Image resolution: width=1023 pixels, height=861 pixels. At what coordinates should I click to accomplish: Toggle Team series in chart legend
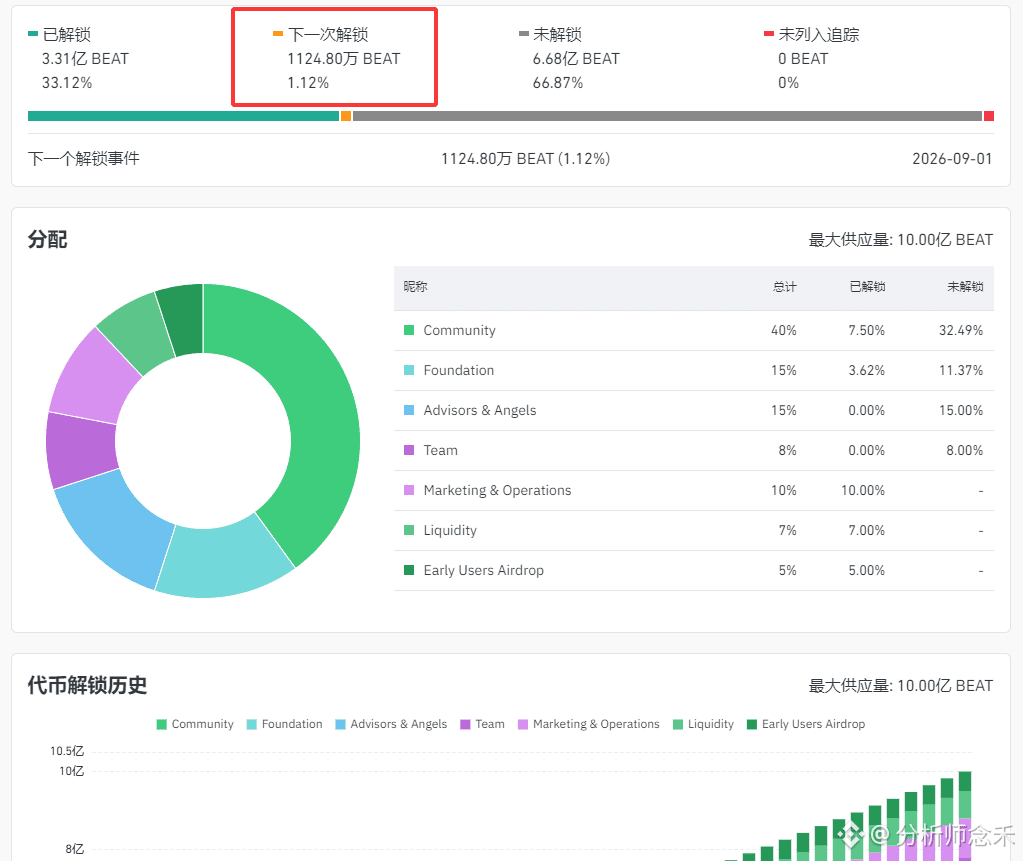[x=482, y=724]
